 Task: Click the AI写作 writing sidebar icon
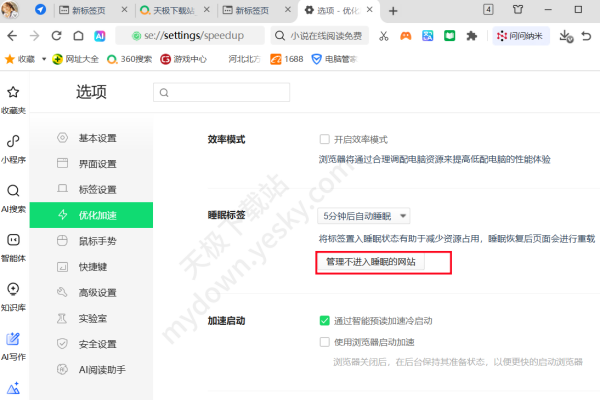(x=13, y=345)
